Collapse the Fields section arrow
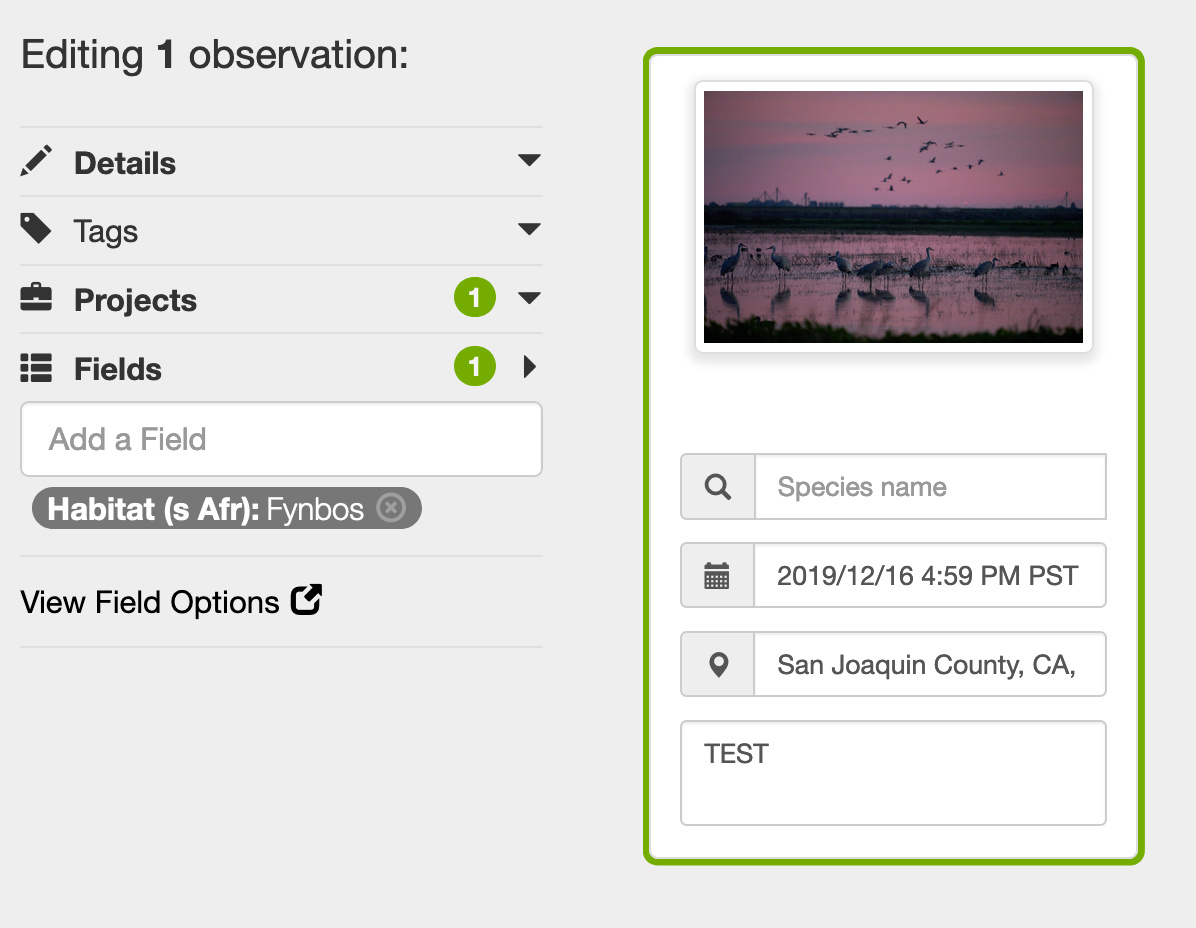1196x928 pixels. click(x=529, y=367)
